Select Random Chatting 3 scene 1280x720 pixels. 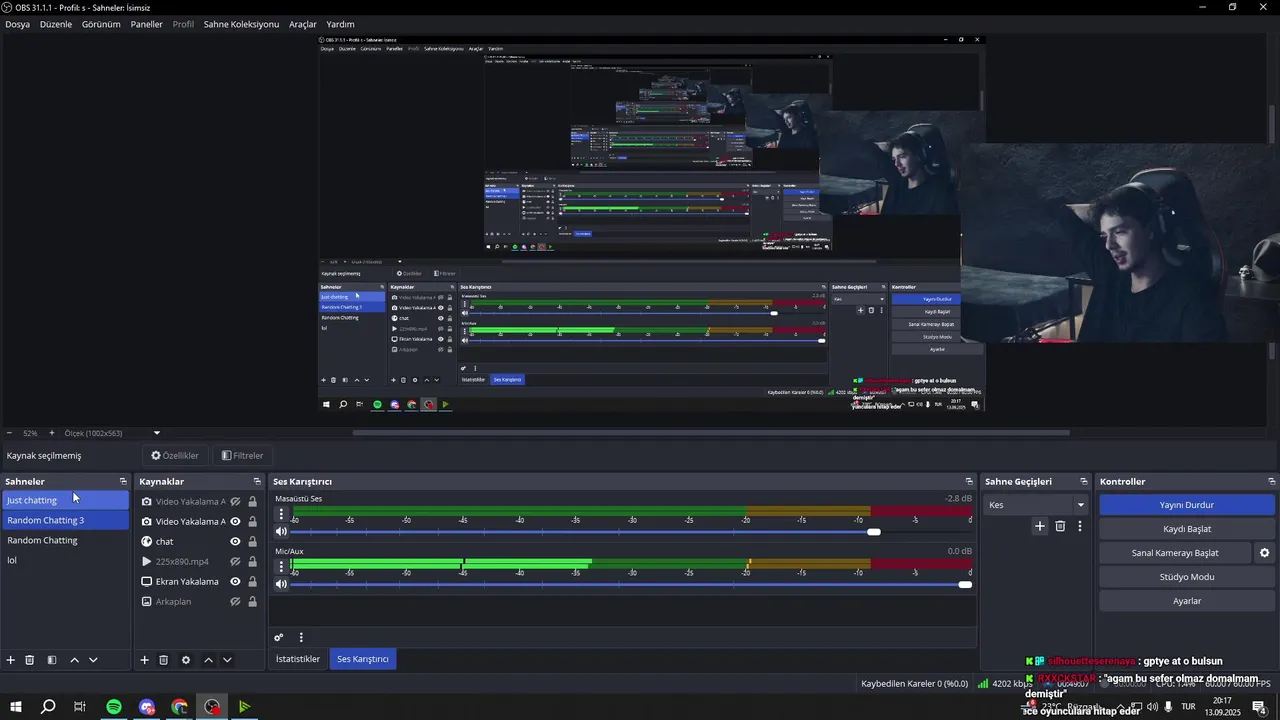click(x=65, y=520)
